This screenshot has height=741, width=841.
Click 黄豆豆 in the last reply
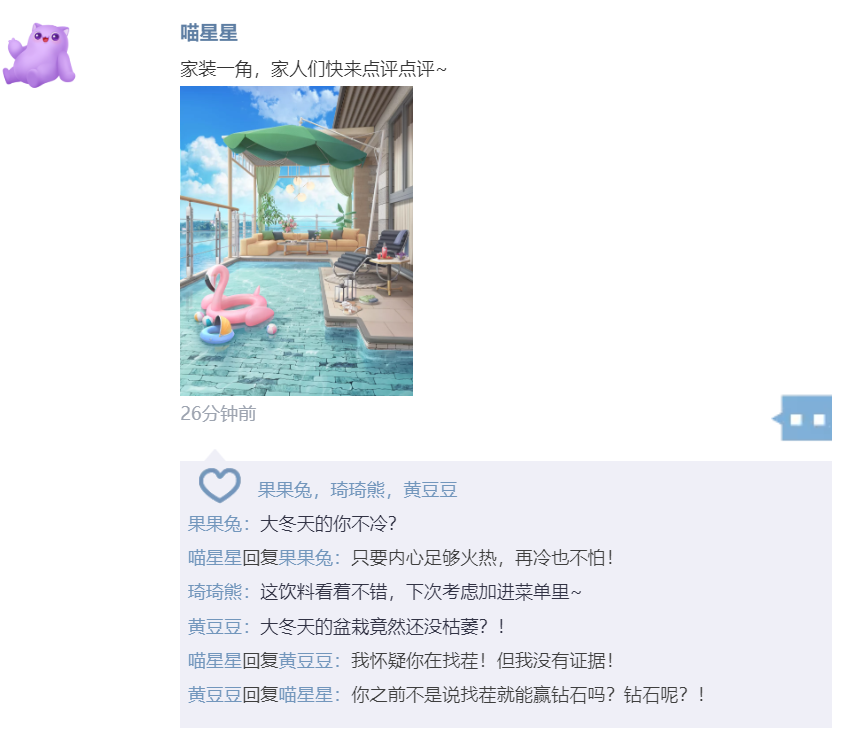pos(215,695)
